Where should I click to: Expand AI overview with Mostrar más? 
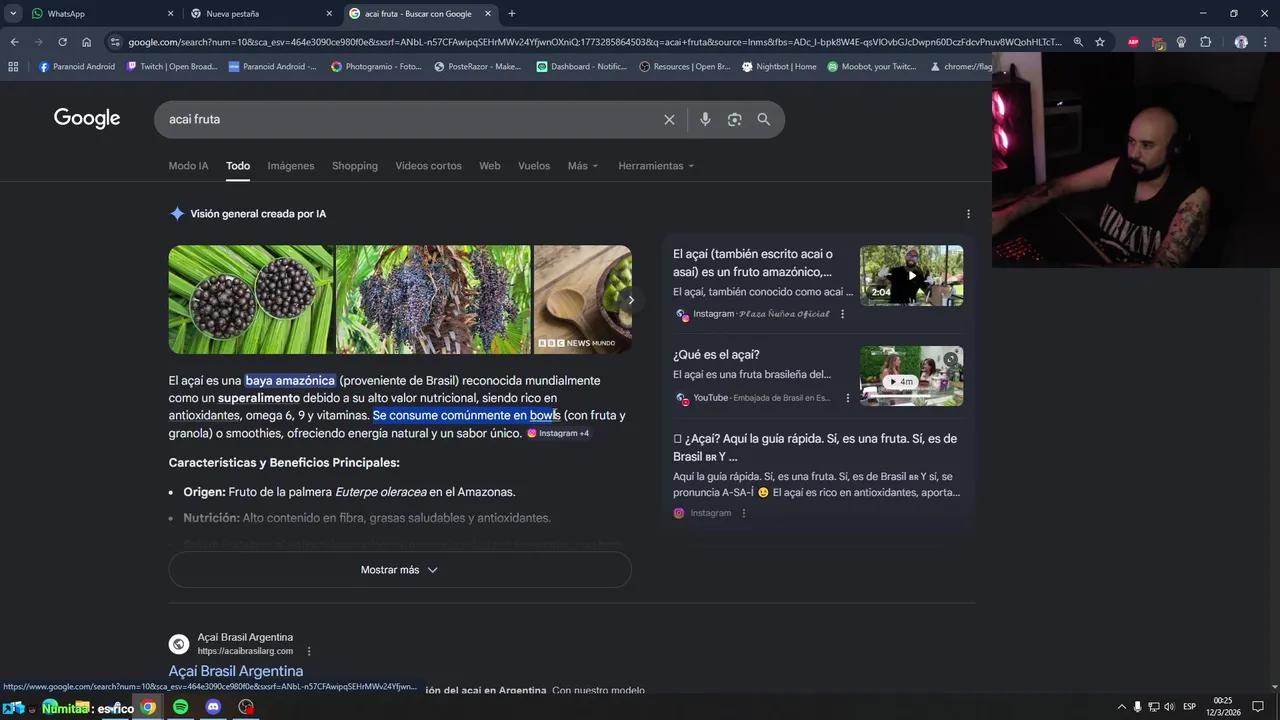400,570
